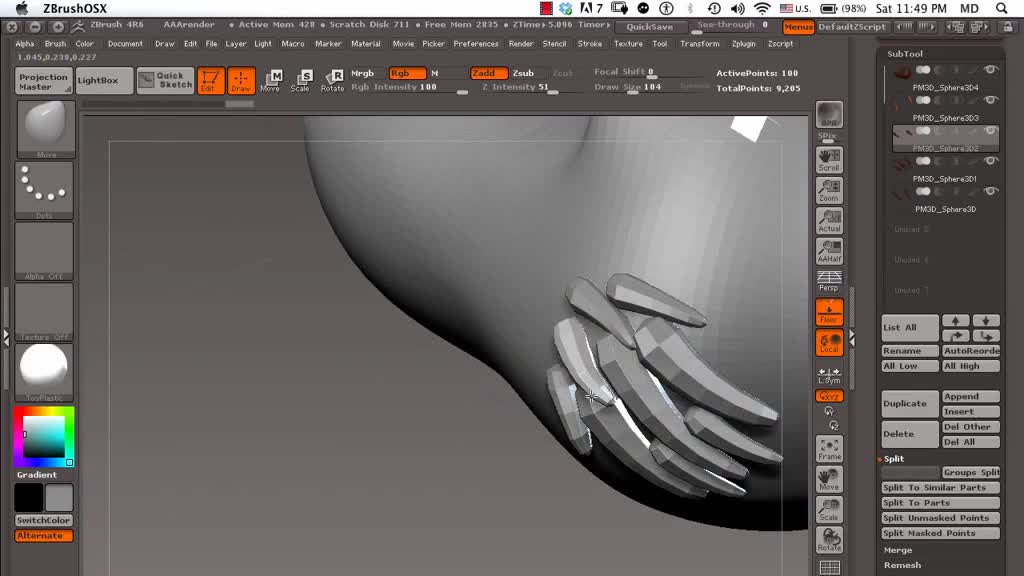Click the AAHalf view icon
The image size is (1024, 576).
click(x=829, y=251)
